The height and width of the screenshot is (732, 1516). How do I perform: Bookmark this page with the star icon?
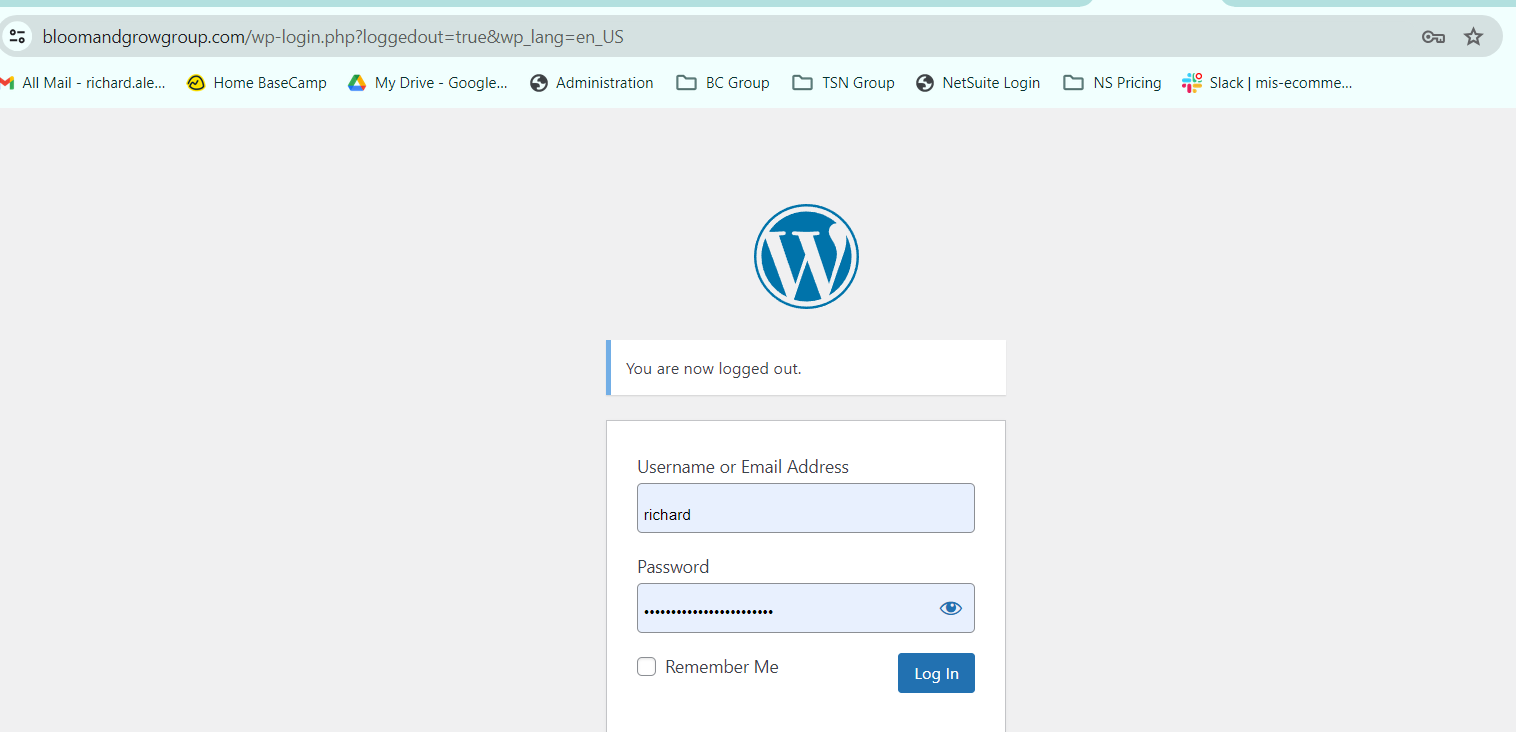coord(1473,37)
